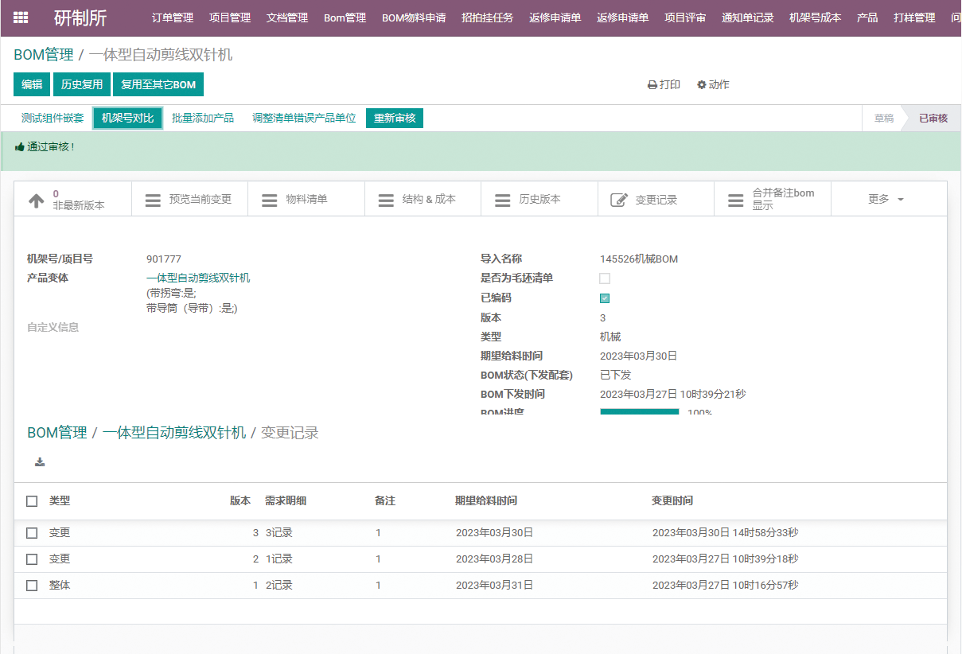
Task: Open the apps grid menu icon
Action: (x=21, y=18)
